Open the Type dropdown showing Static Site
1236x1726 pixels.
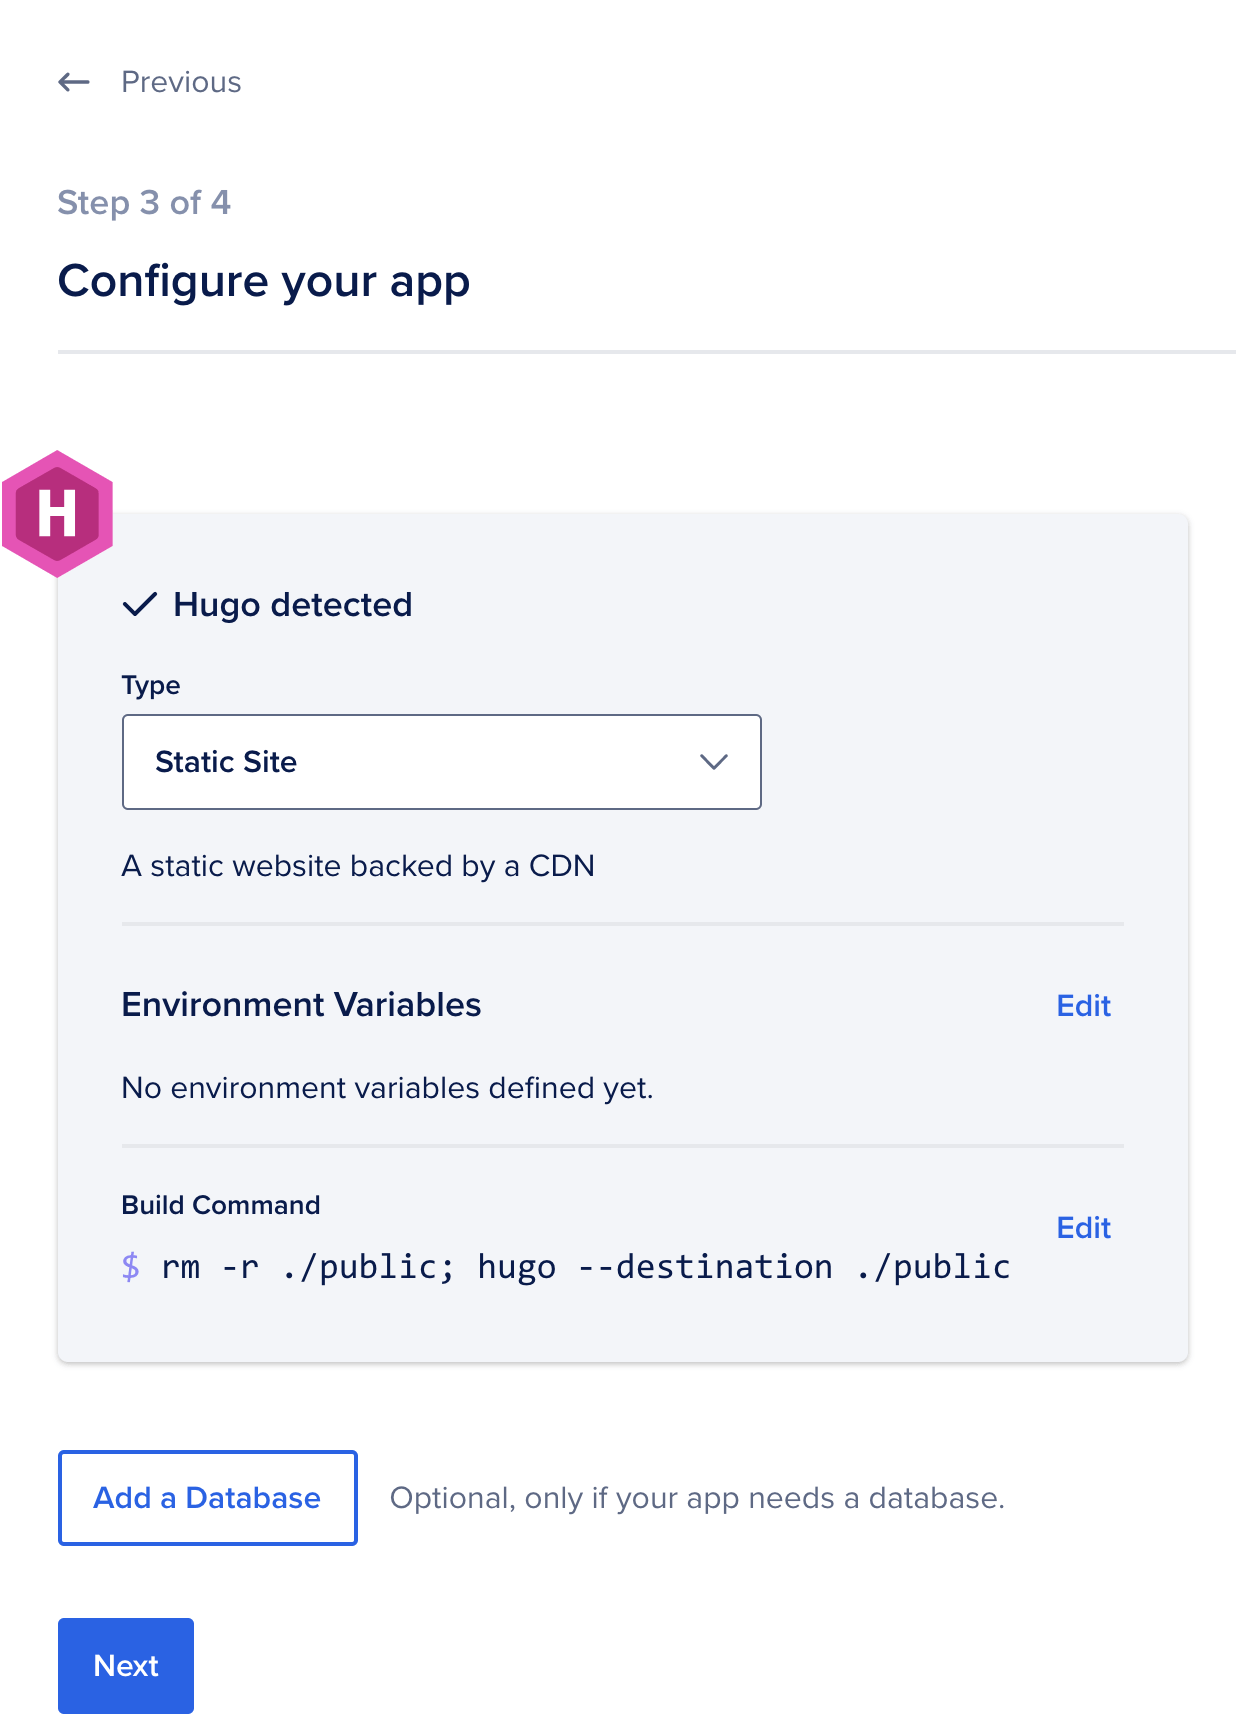[441, 762]
